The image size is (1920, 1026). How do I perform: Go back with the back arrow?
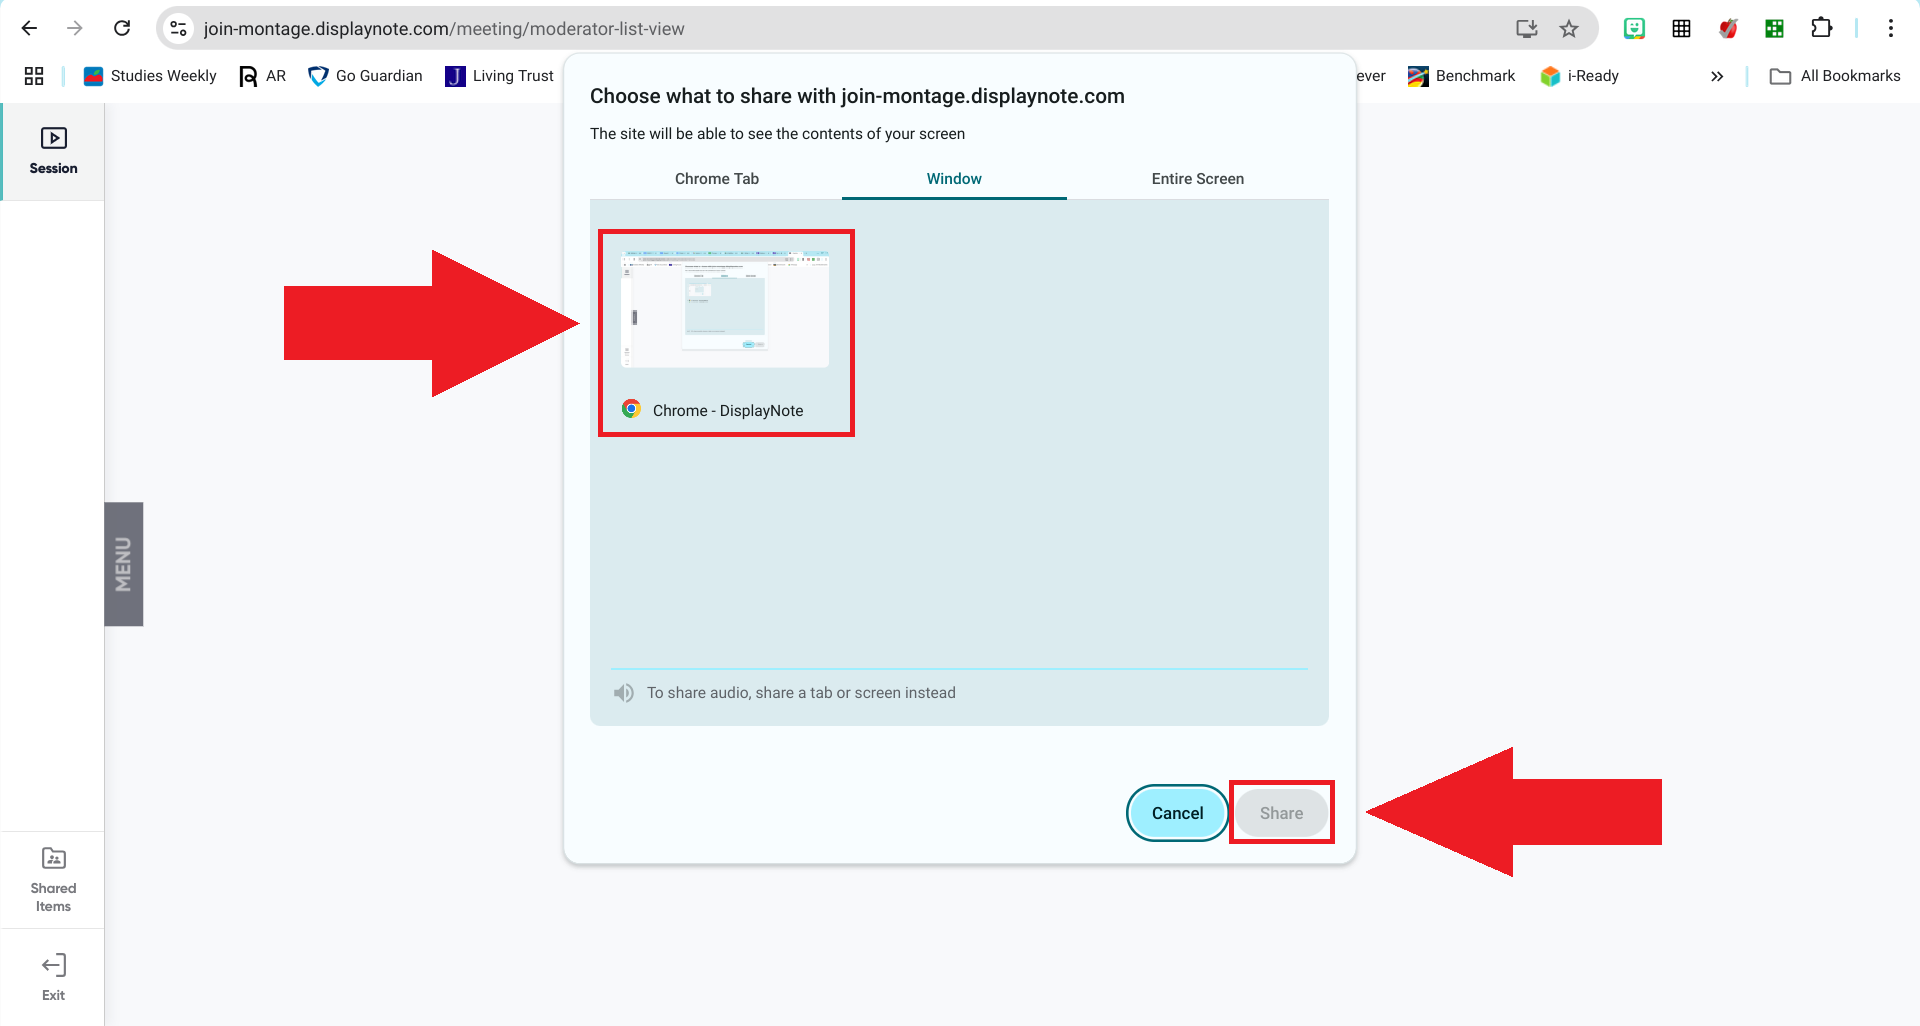pos(29,28)
